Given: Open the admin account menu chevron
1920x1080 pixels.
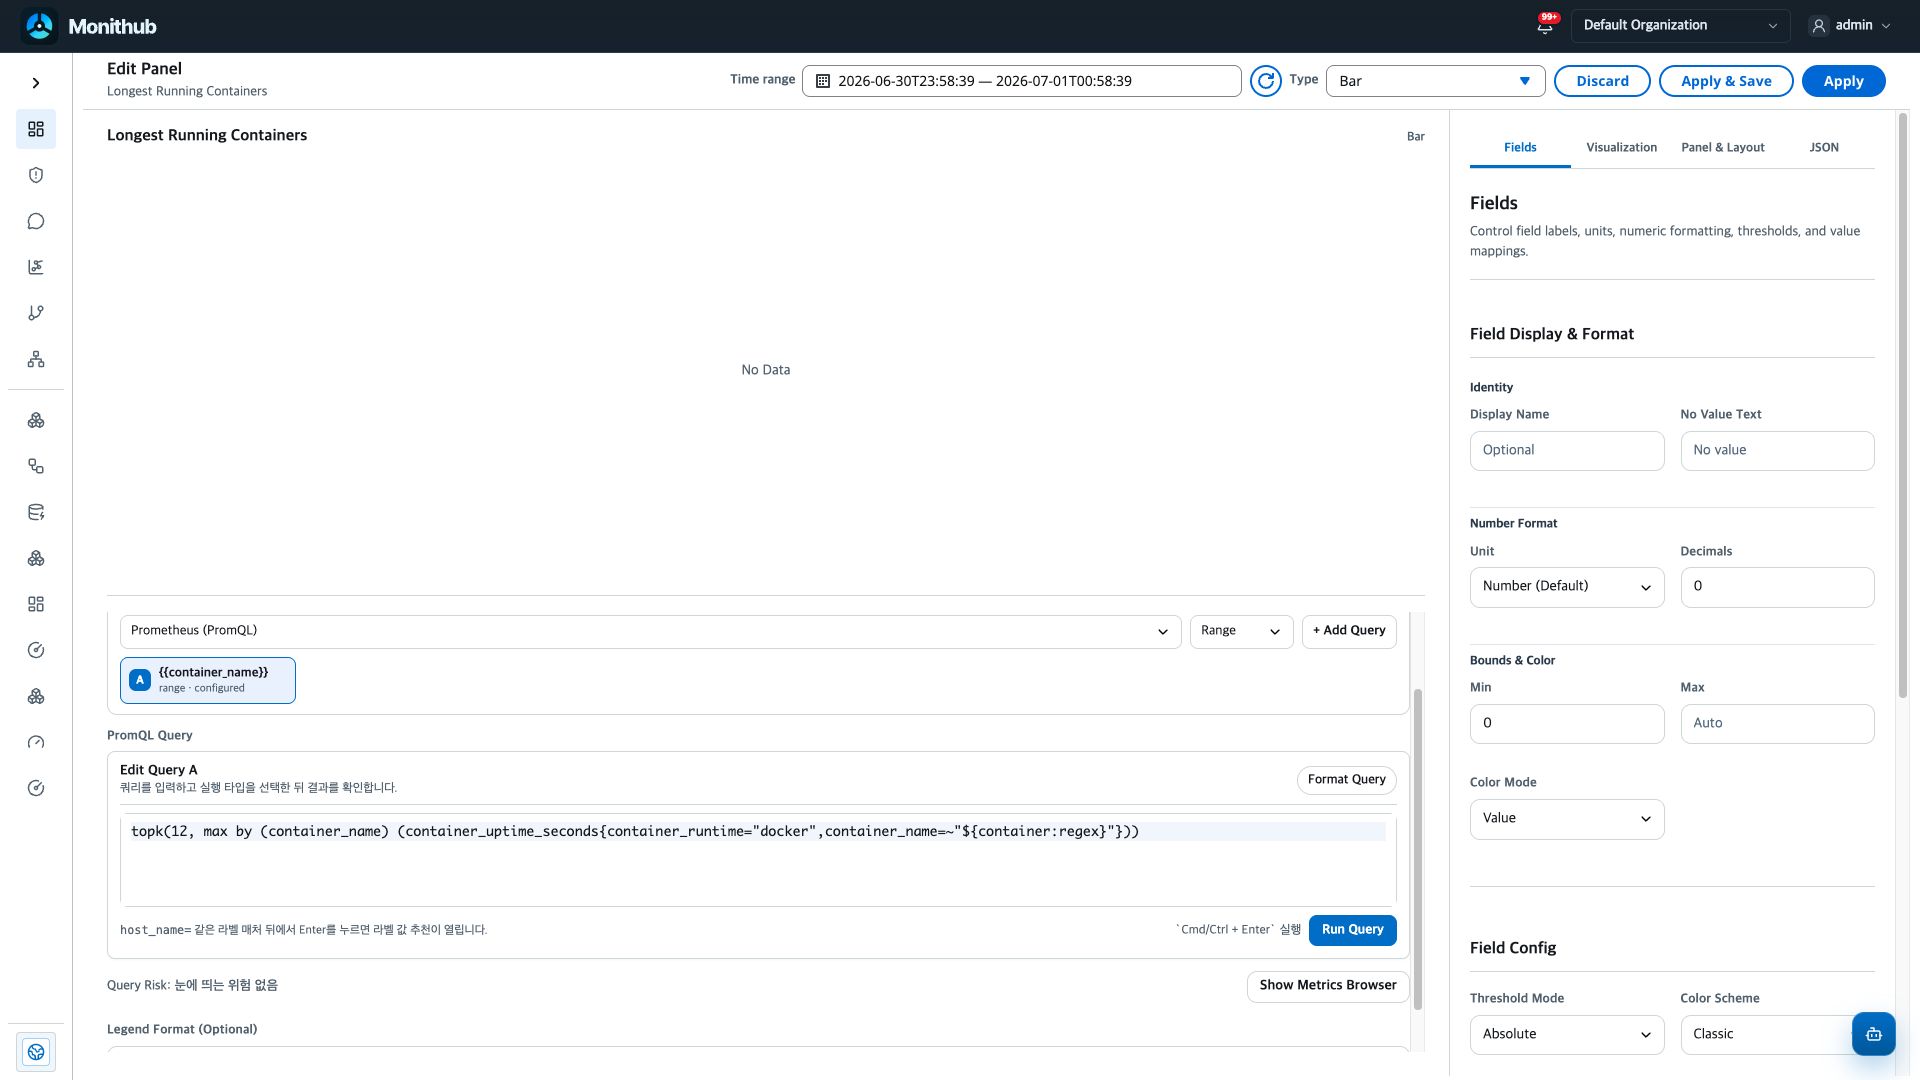Looking at the screenshot, I should 1886,26.
